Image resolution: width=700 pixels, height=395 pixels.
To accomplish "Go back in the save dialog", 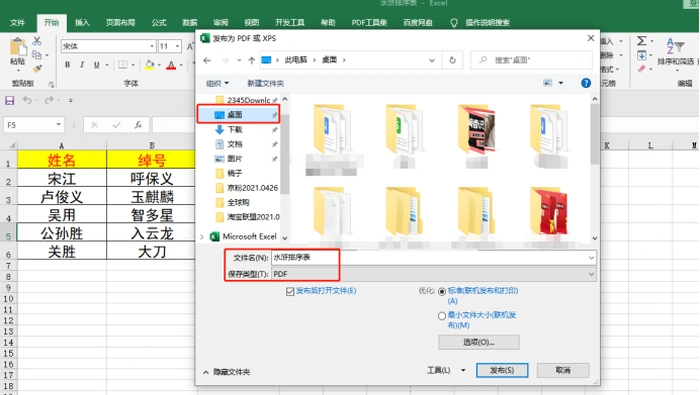I will tap(207, 60).
